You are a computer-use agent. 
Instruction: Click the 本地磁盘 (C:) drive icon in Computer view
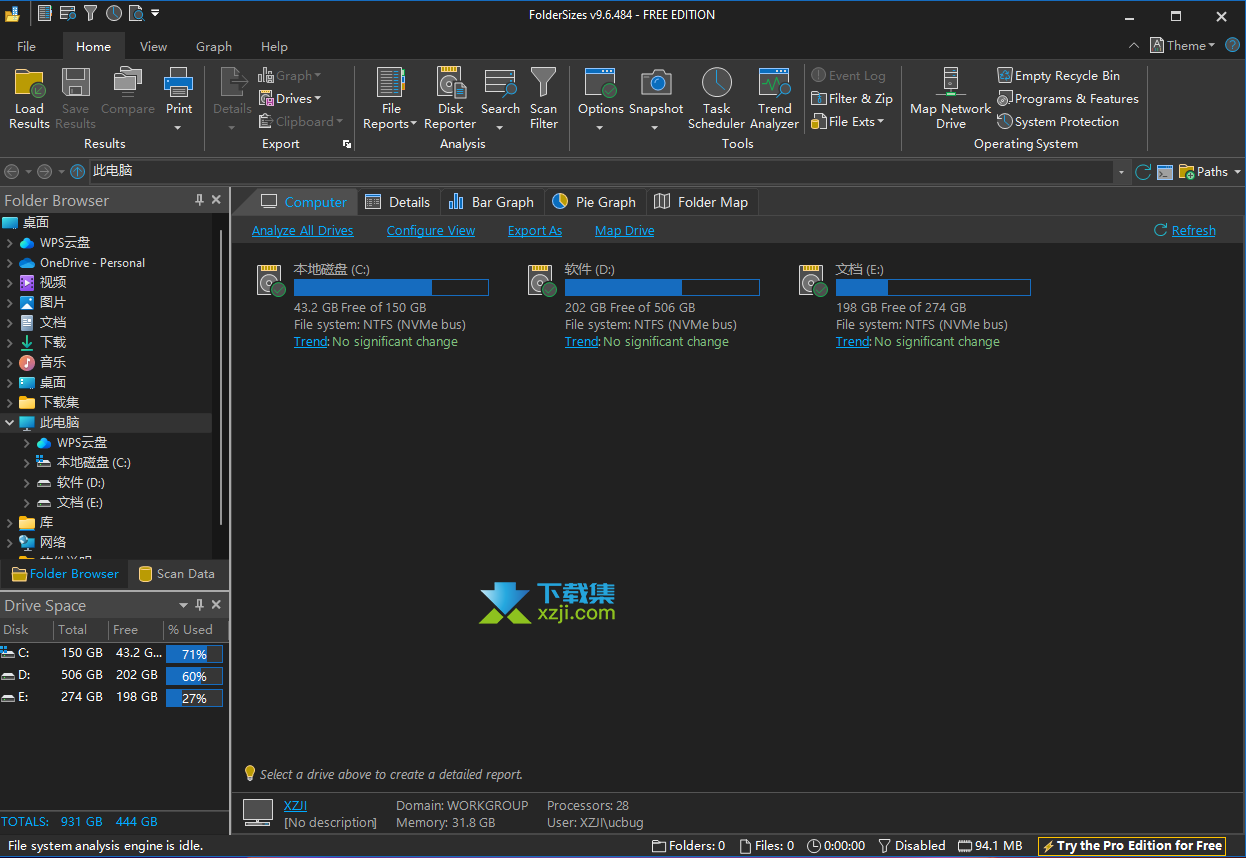coord(272,281)
